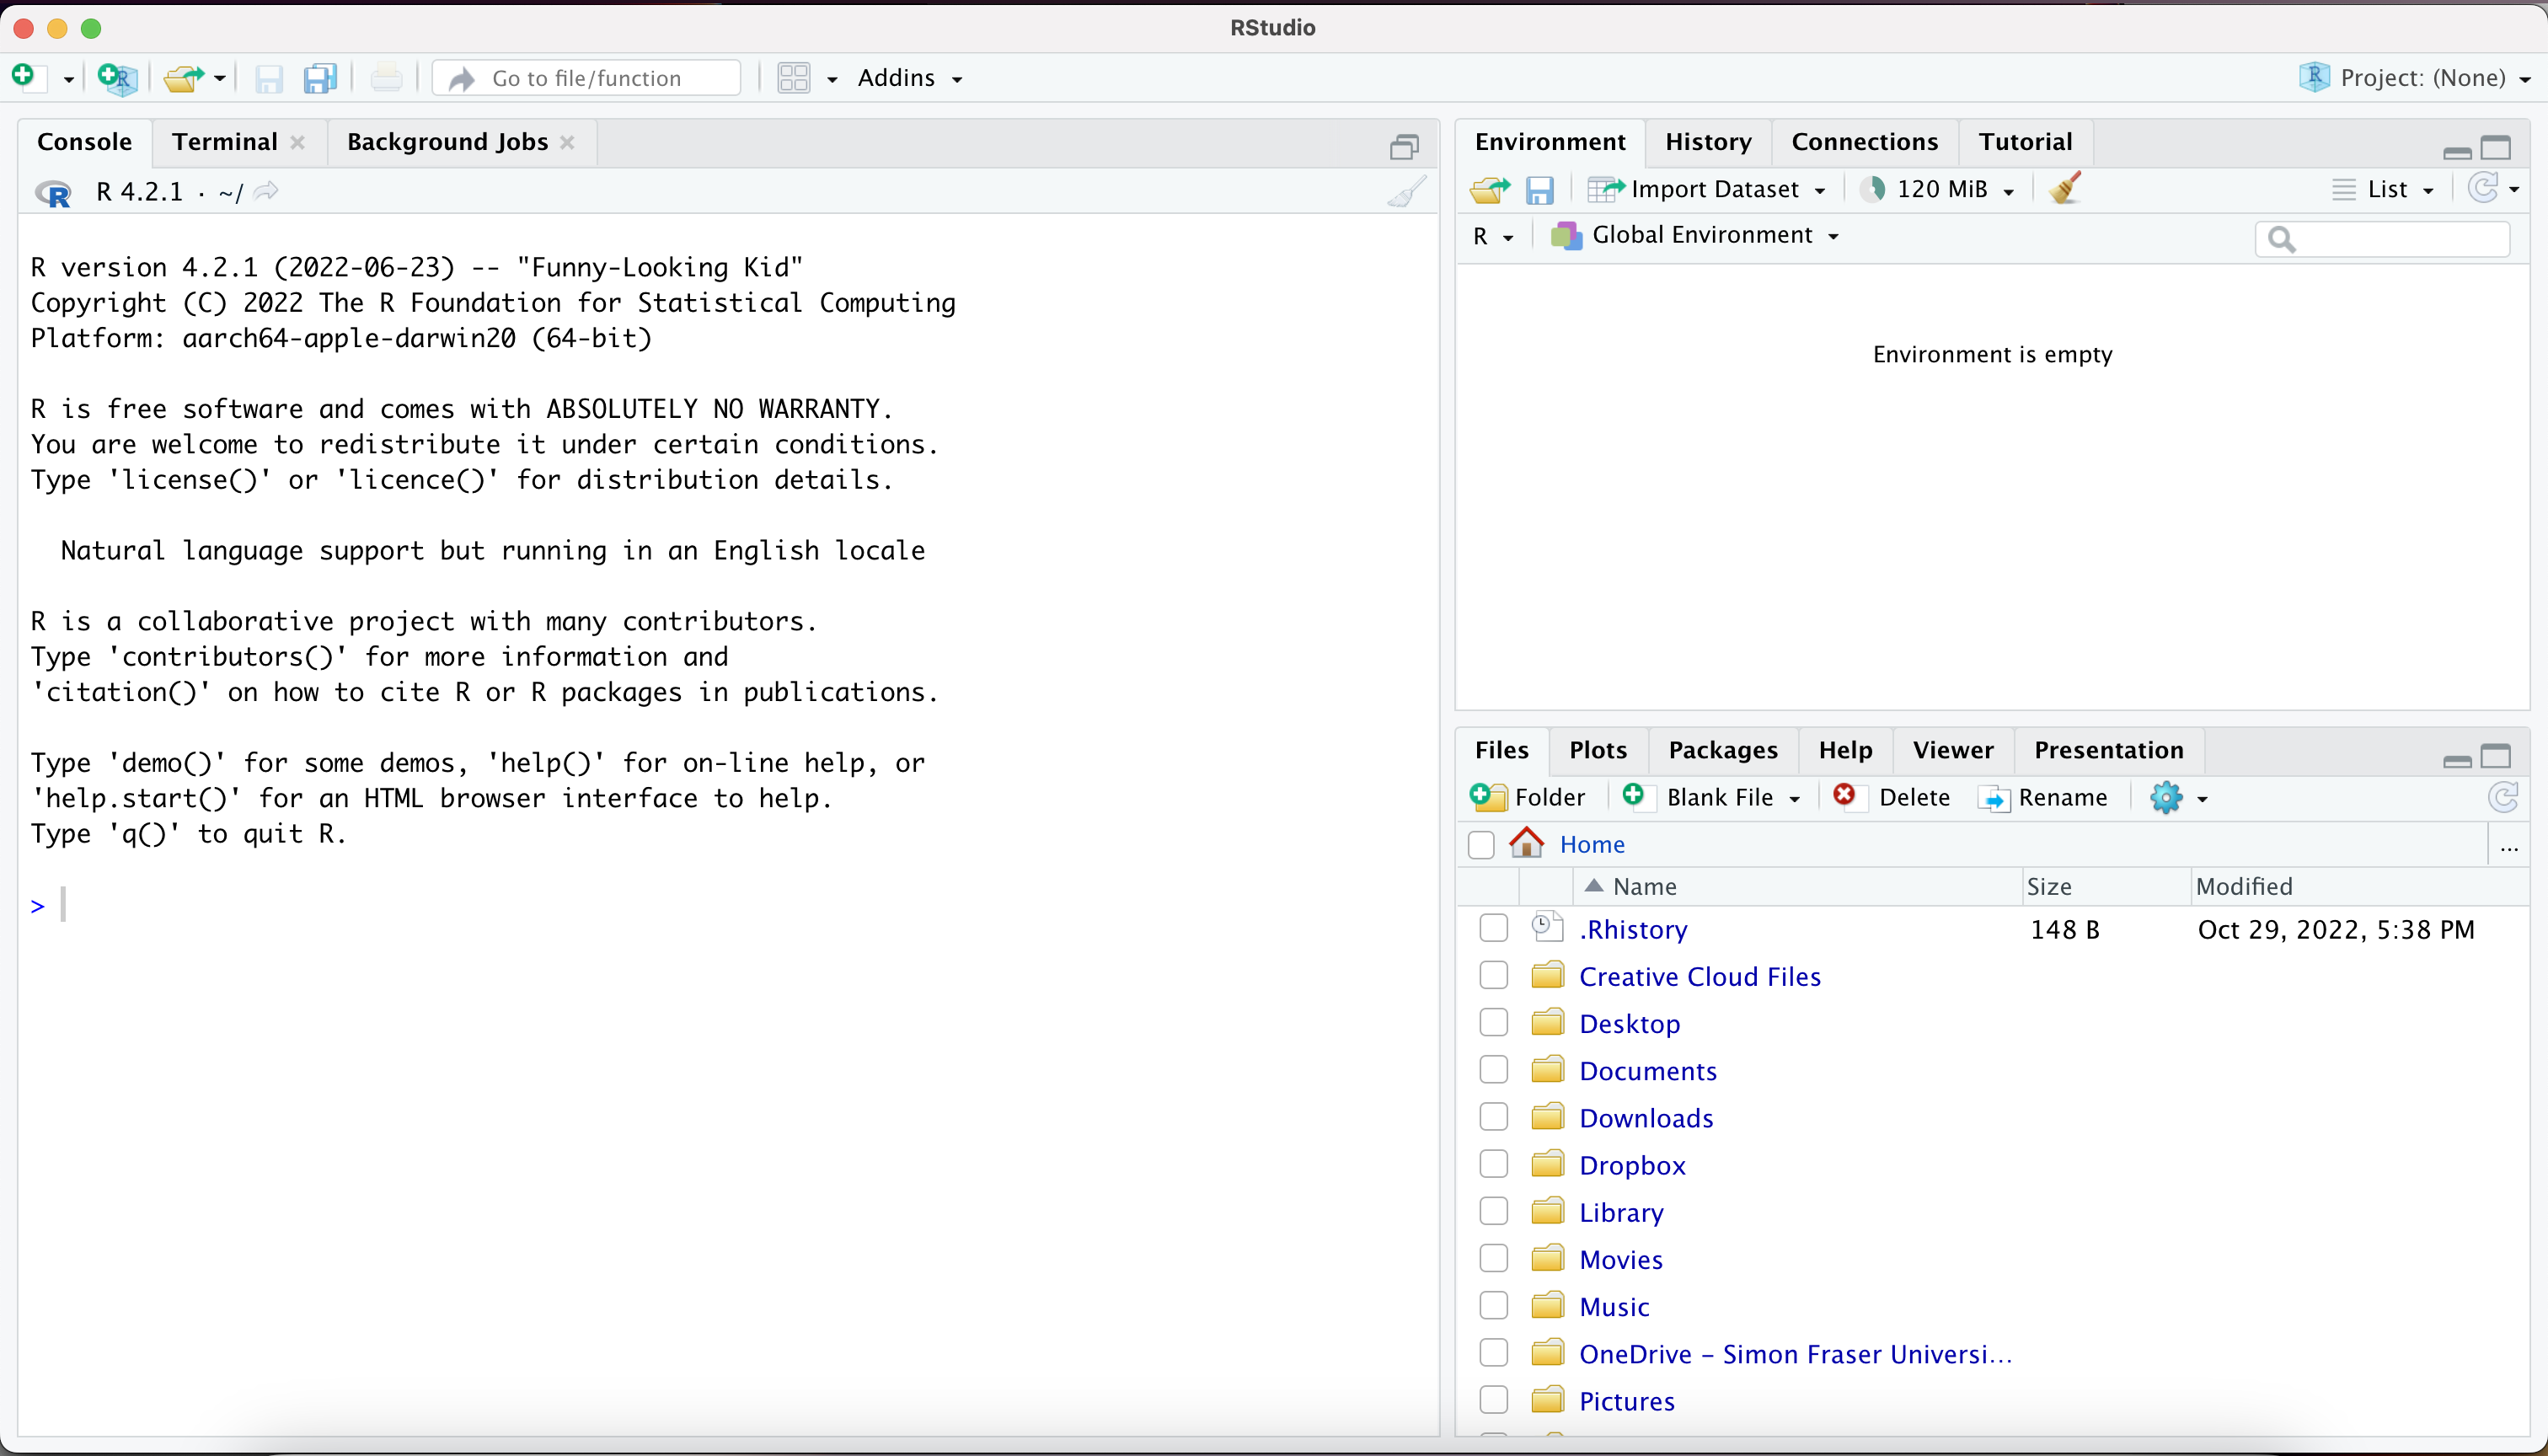Click the workspace panes grid icon

click(x=794, y=78)
